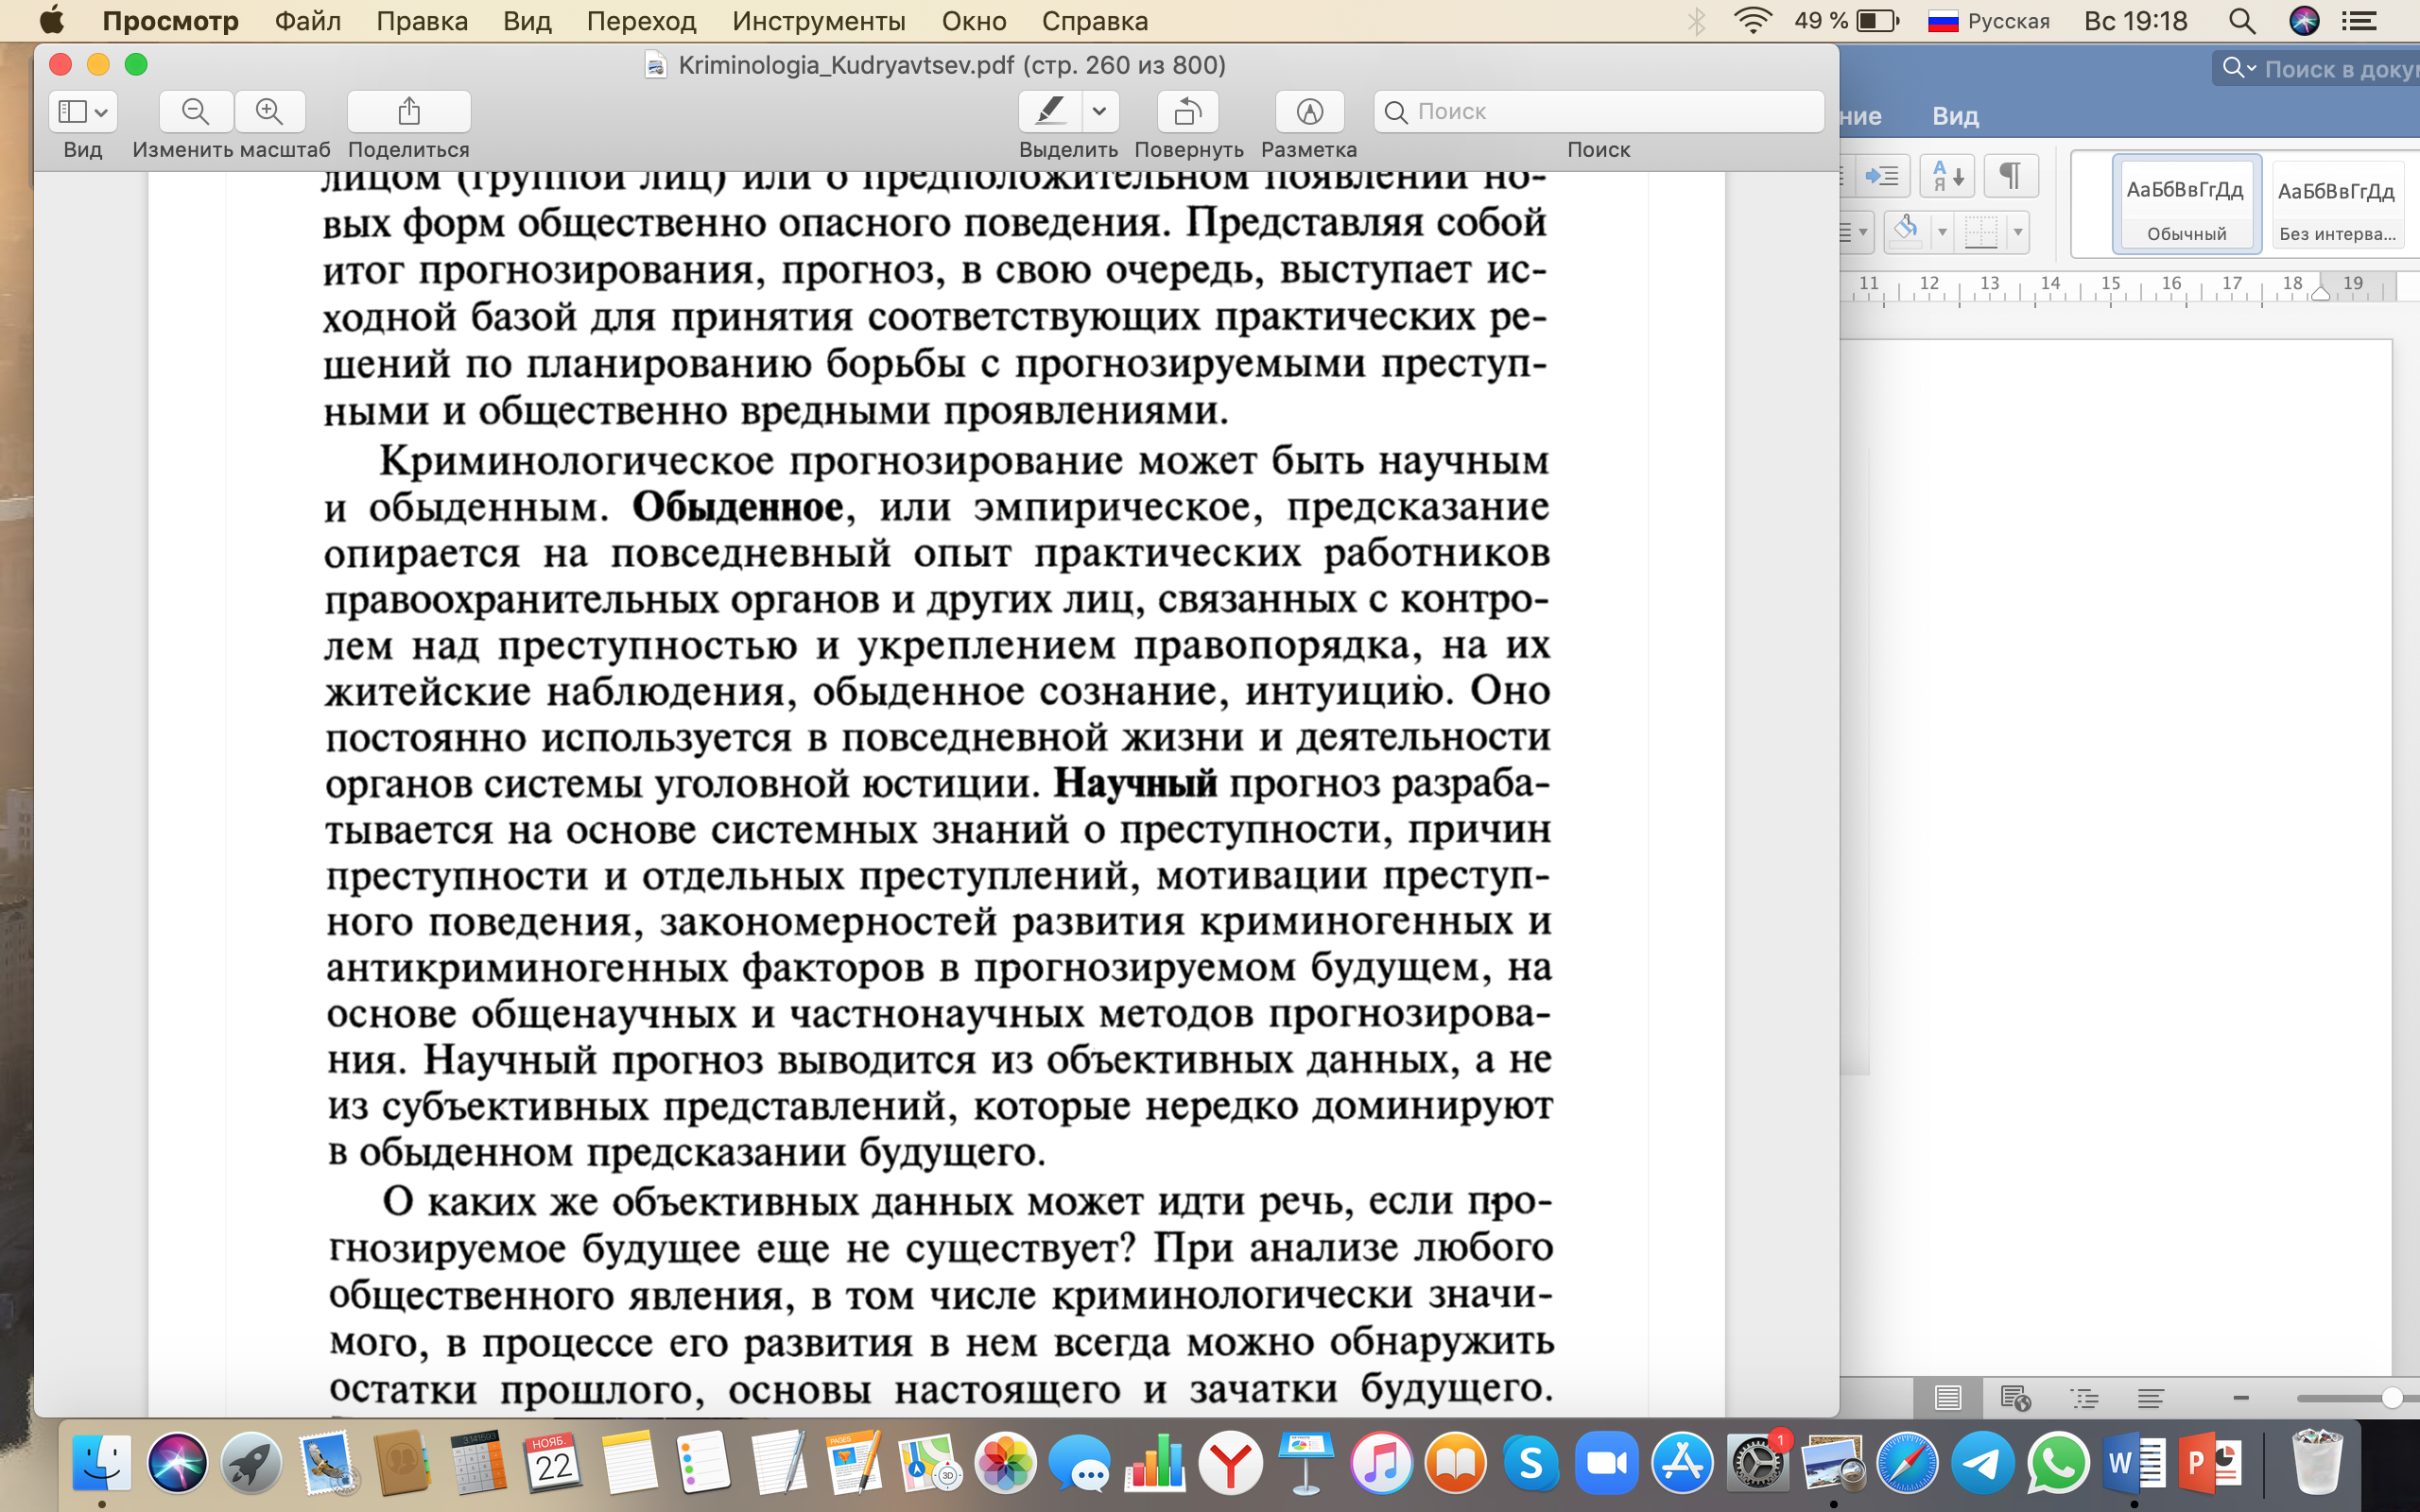Open PowerPoint from the Dock
Image resolution: width=2420 pixels, height=1512 pixels.
click(2209, 1462)
